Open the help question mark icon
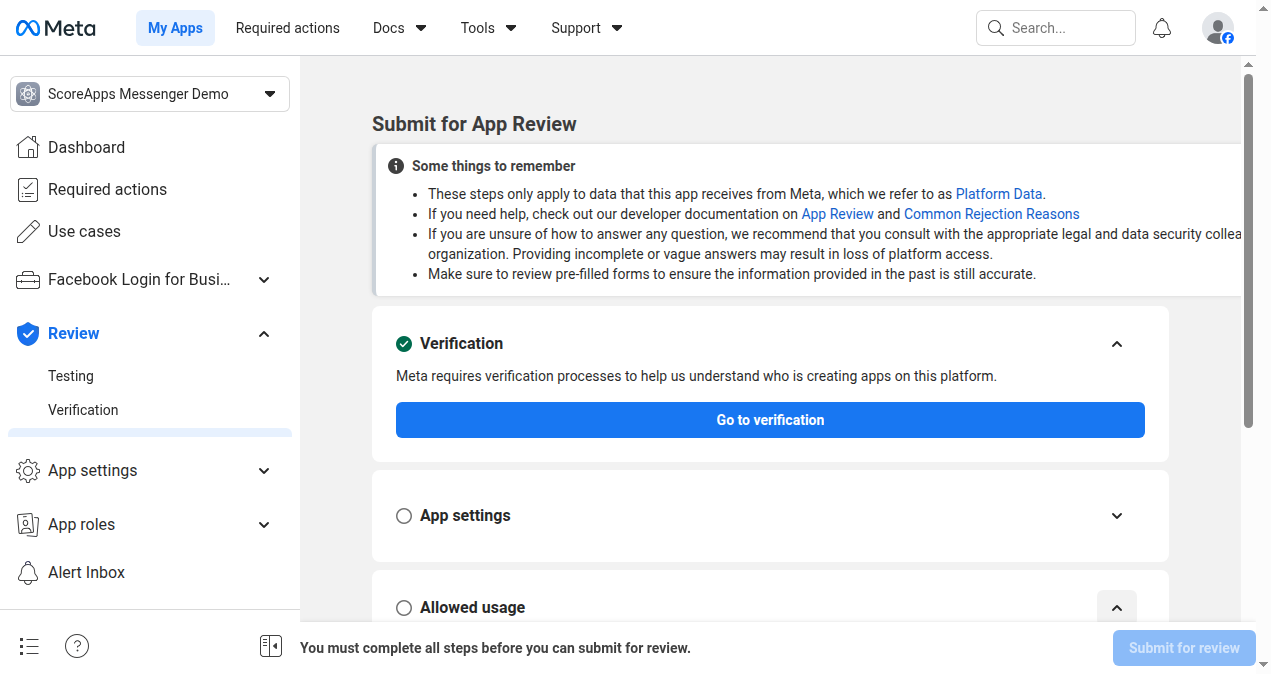Viewport: 1271px width, 674px height. 77,646
